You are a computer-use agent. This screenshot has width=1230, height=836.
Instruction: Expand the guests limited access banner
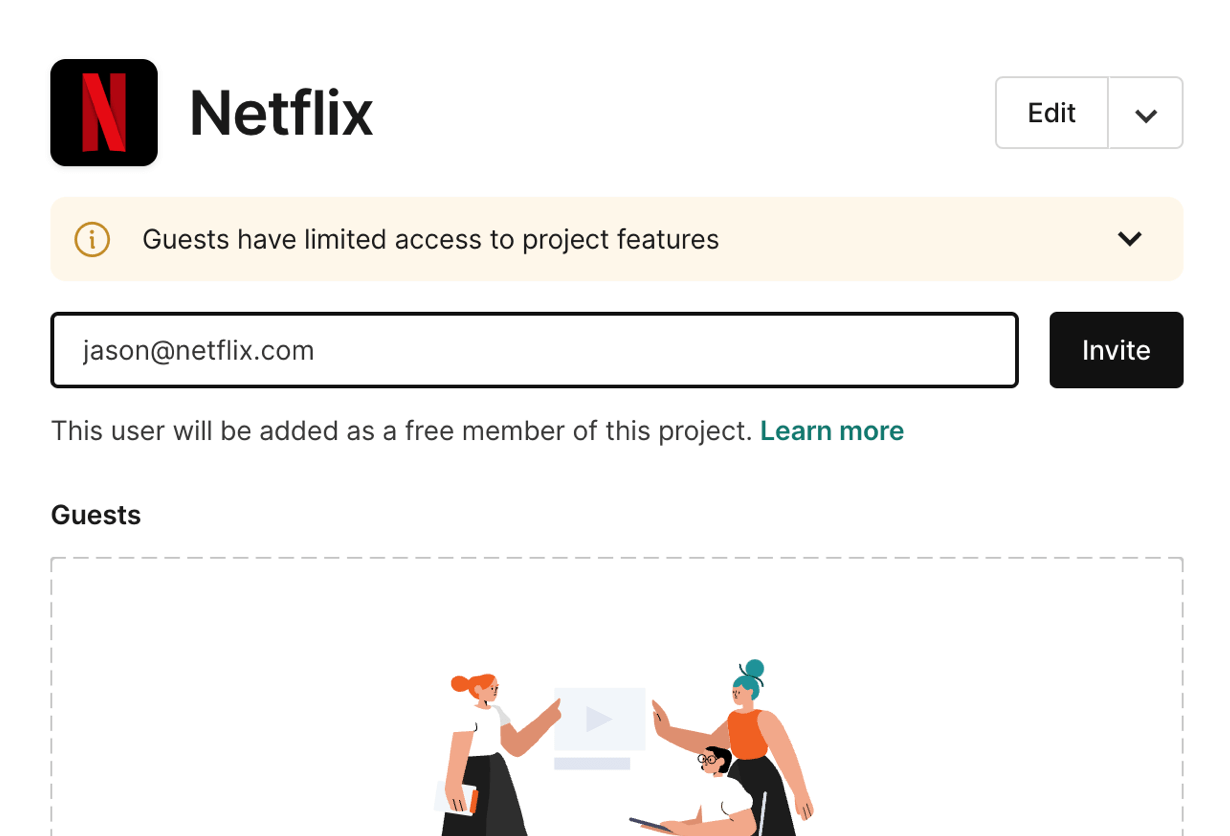coord(1129,239)
